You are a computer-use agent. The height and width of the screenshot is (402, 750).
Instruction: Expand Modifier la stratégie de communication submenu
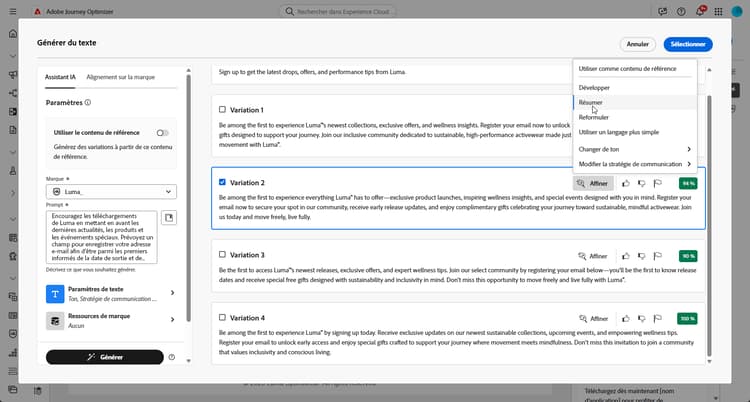635,164
